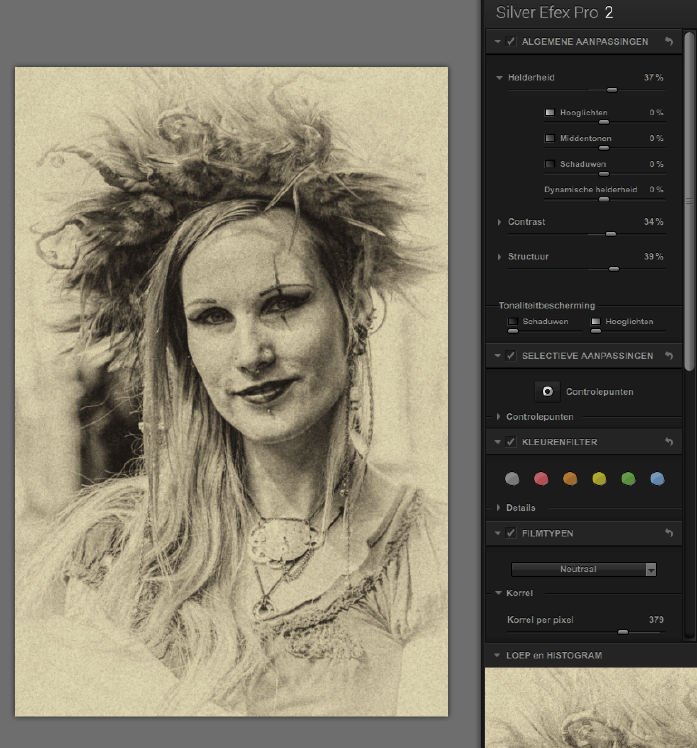Click the Dynamische helderheid 0 % value
Screen dimensions: 697x748
point(656,189)
